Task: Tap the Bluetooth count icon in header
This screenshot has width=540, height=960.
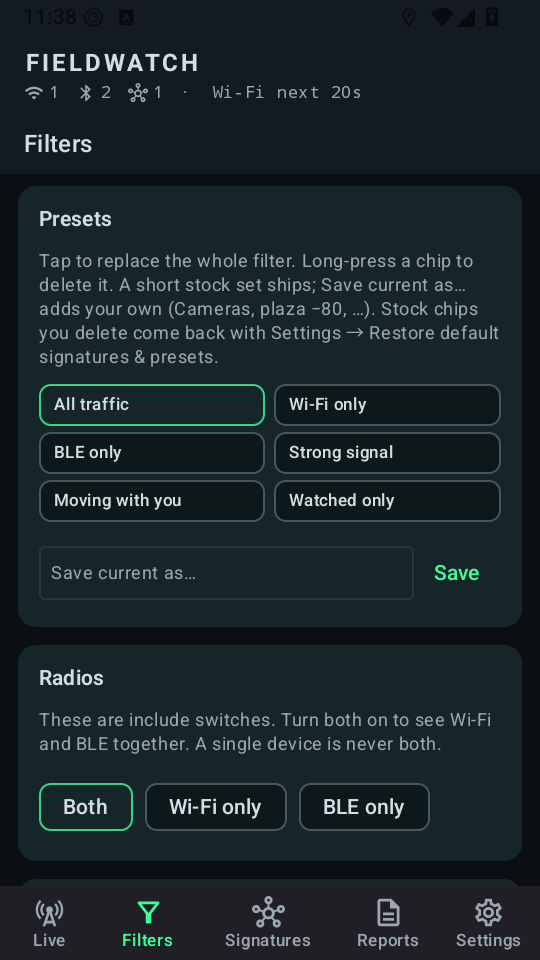Action: [x=86, y=92]
